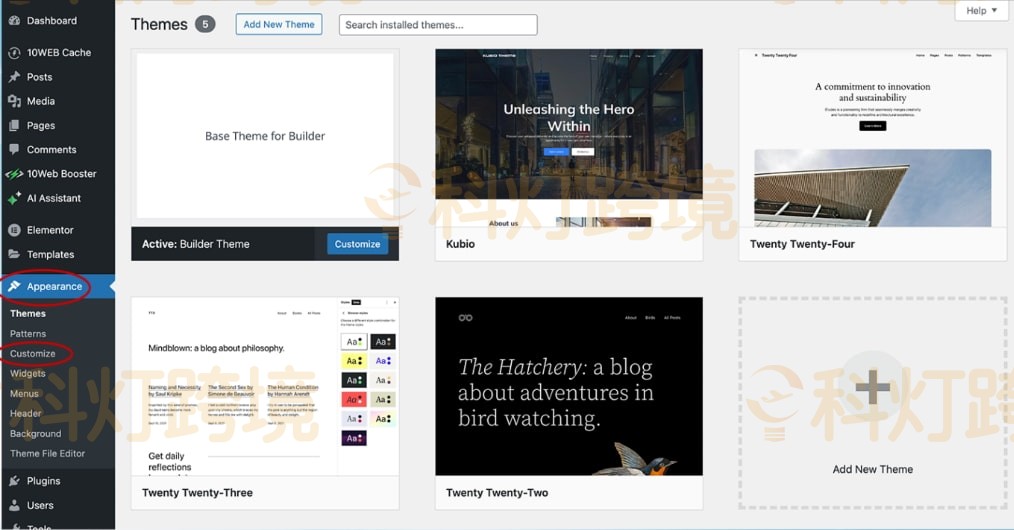Viewport: 1014px width, 530px height.
Task: Click the Dashboard gauge icon
Action: (14, 20)
